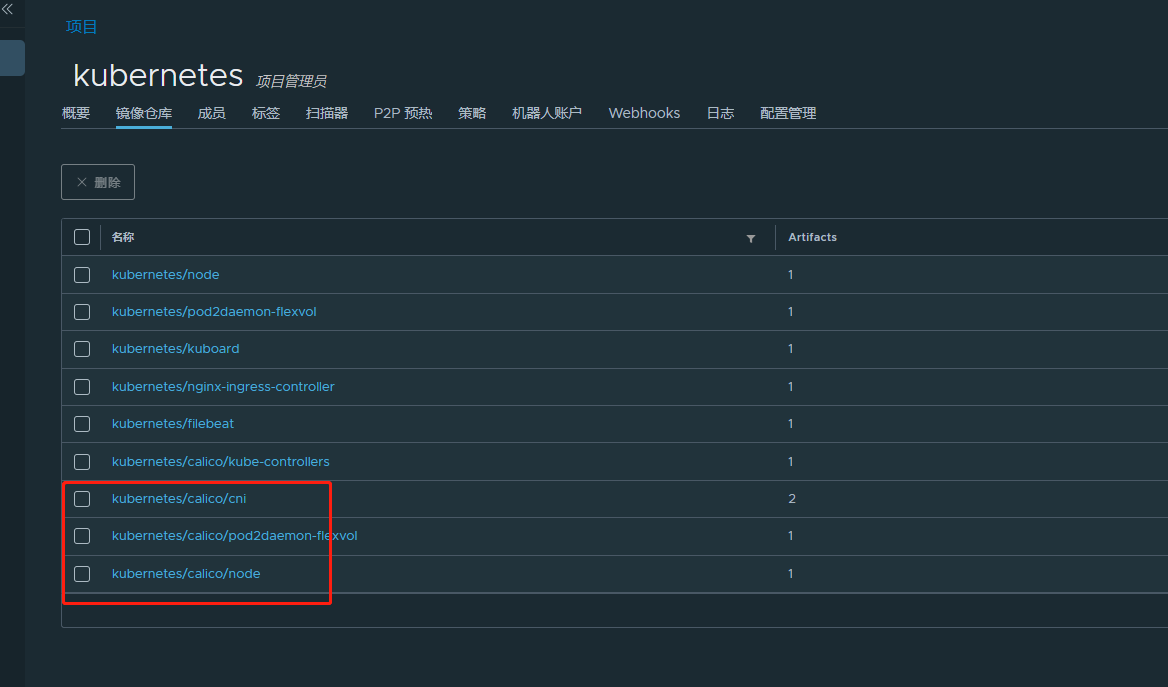
Task: Open kubernetes/calico/kube-controllers repository
Action: point(220,461)
